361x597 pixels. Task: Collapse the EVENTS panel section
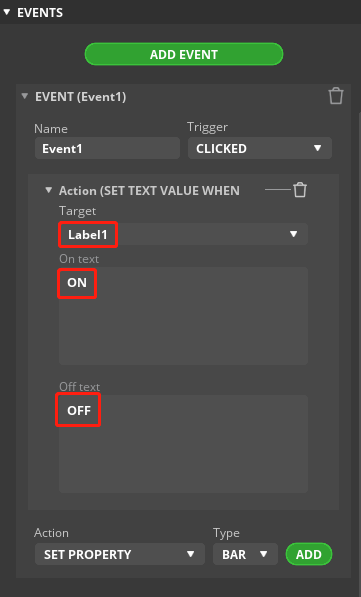(6, 13)
